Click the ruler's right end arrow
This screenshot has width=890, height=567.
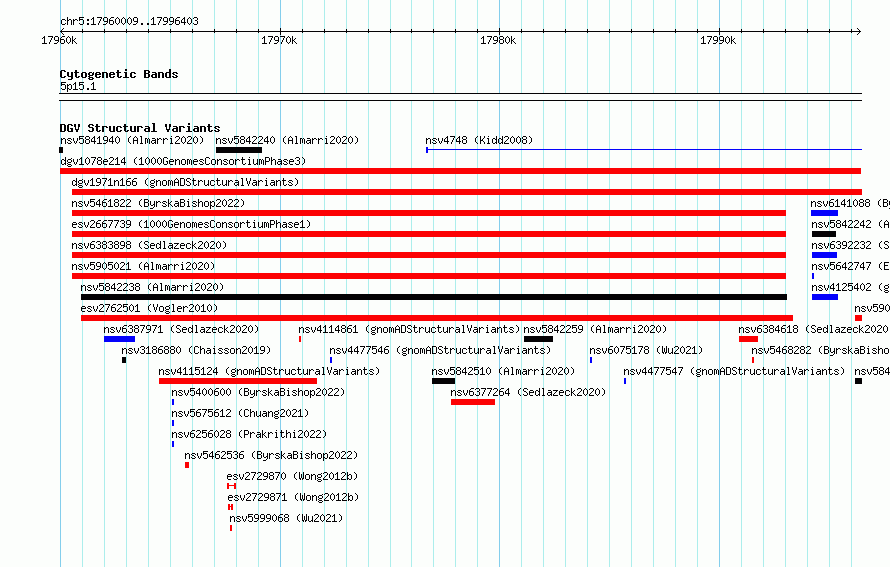pyautogui.click(x=858, y=31)
